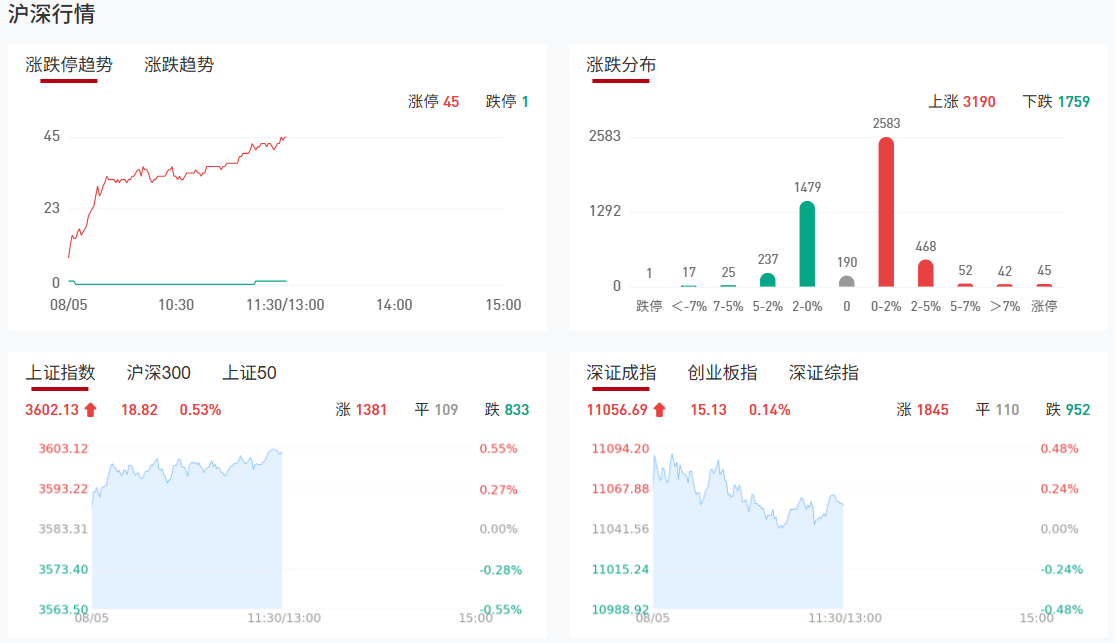Click the 沪深行情 page title
The image size is (1115, 643).
pyautogui.click(x=52, y=15)
